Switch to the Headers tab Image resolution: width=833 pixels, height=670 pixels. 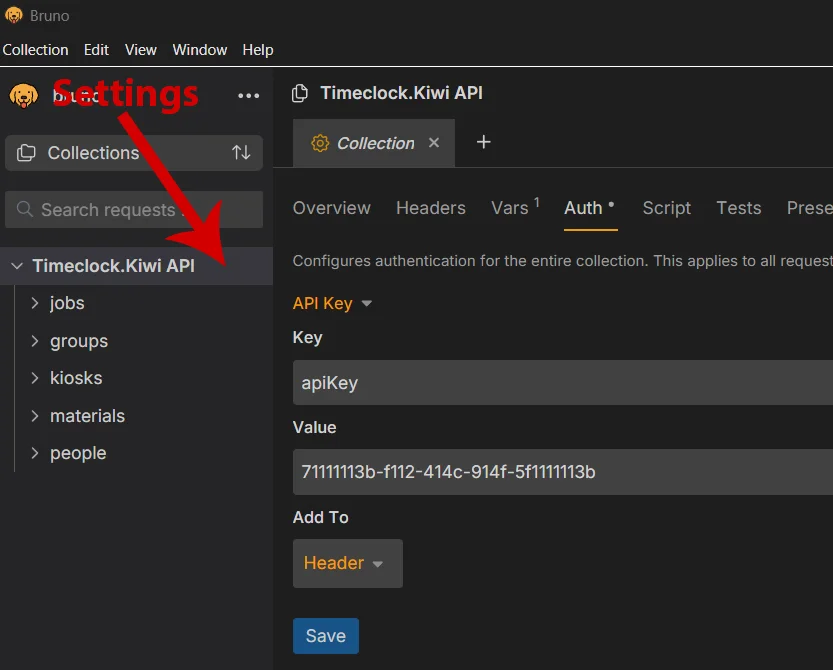click(x=431, y=208)
